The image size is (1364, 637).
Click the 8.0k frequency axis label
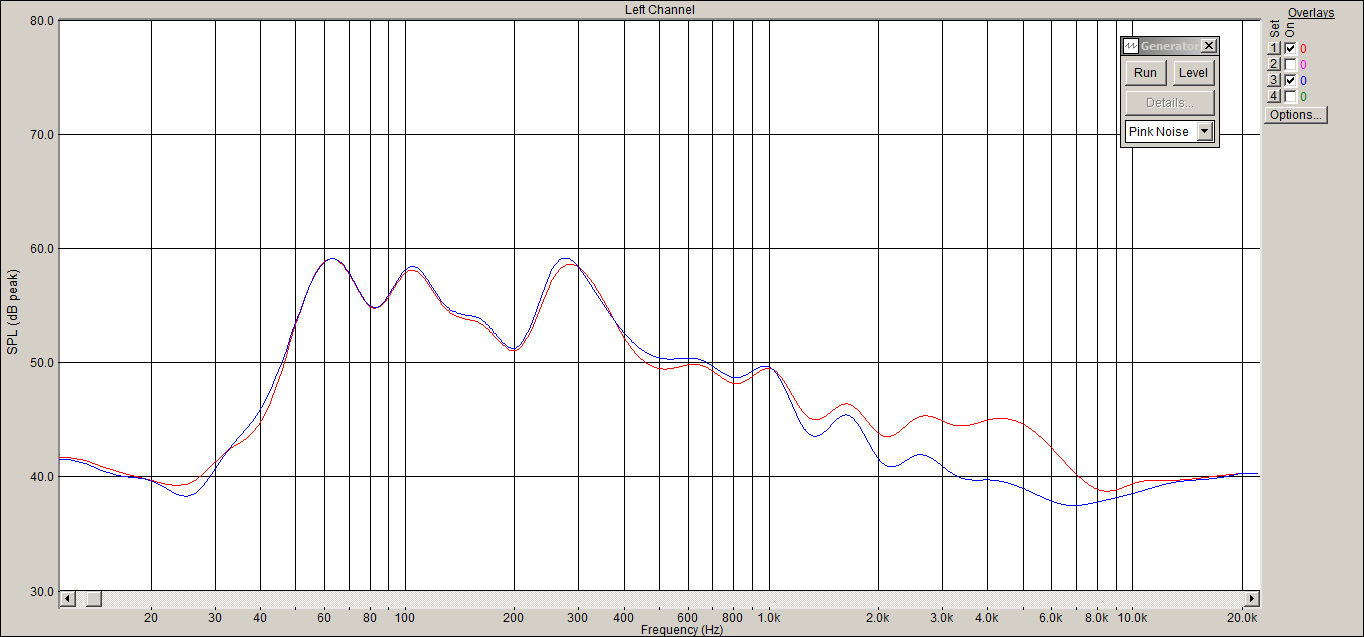tap(1097, 618)
